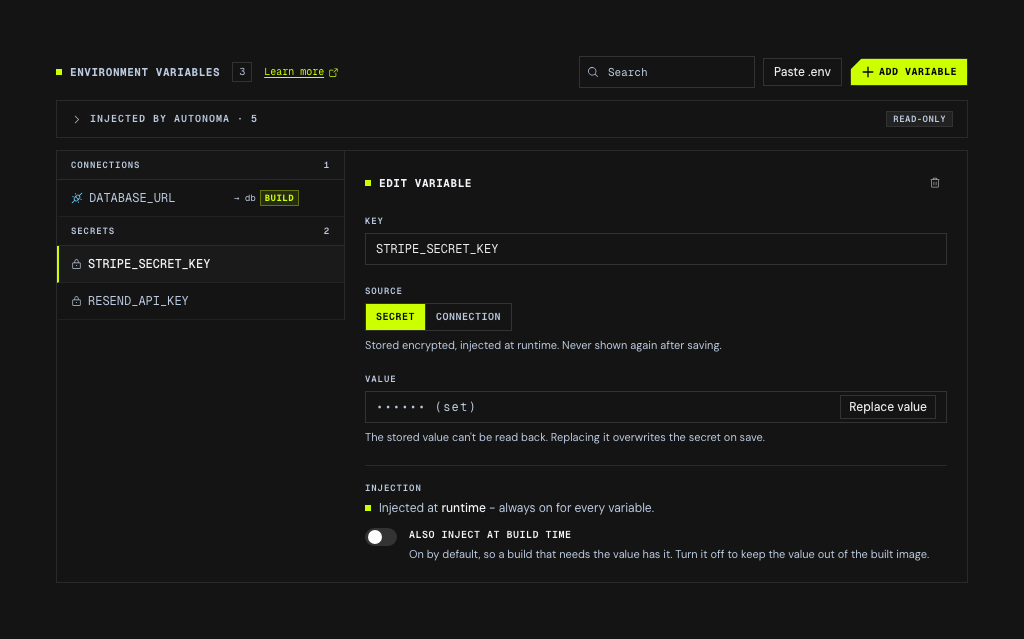
Task: Focus the Search input field
Action: point(667,72)
